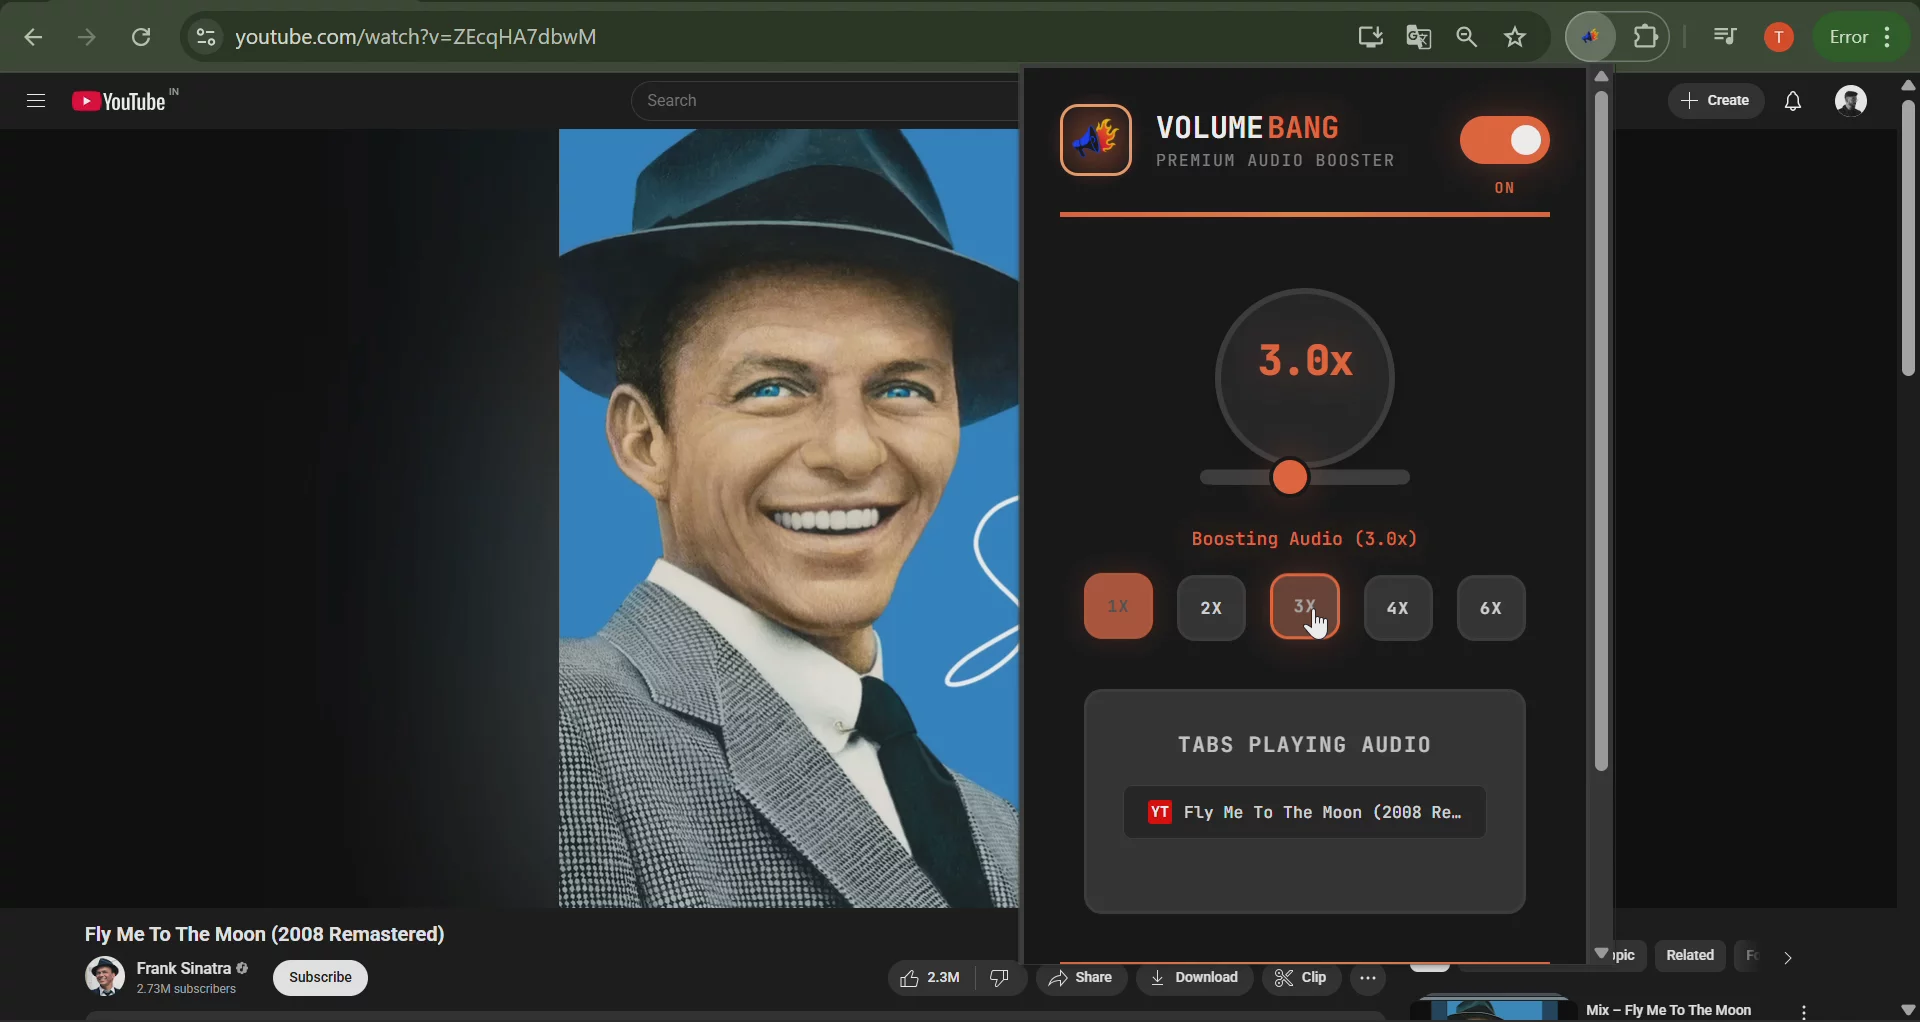Open the Mix playlist options menu
This screenshot has height=1022, width=1920.
(x=1802, y=1010)
